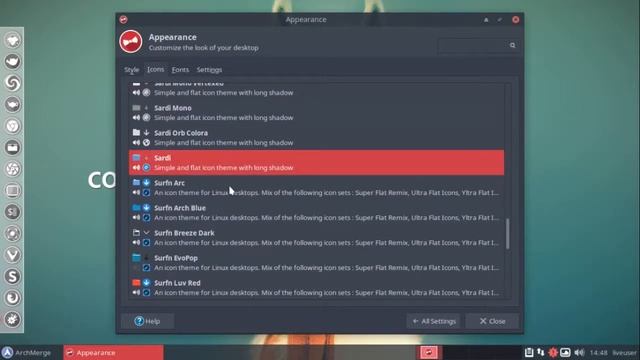
Task: Click the volume speaker tray icon
Action: pos(579,352)
